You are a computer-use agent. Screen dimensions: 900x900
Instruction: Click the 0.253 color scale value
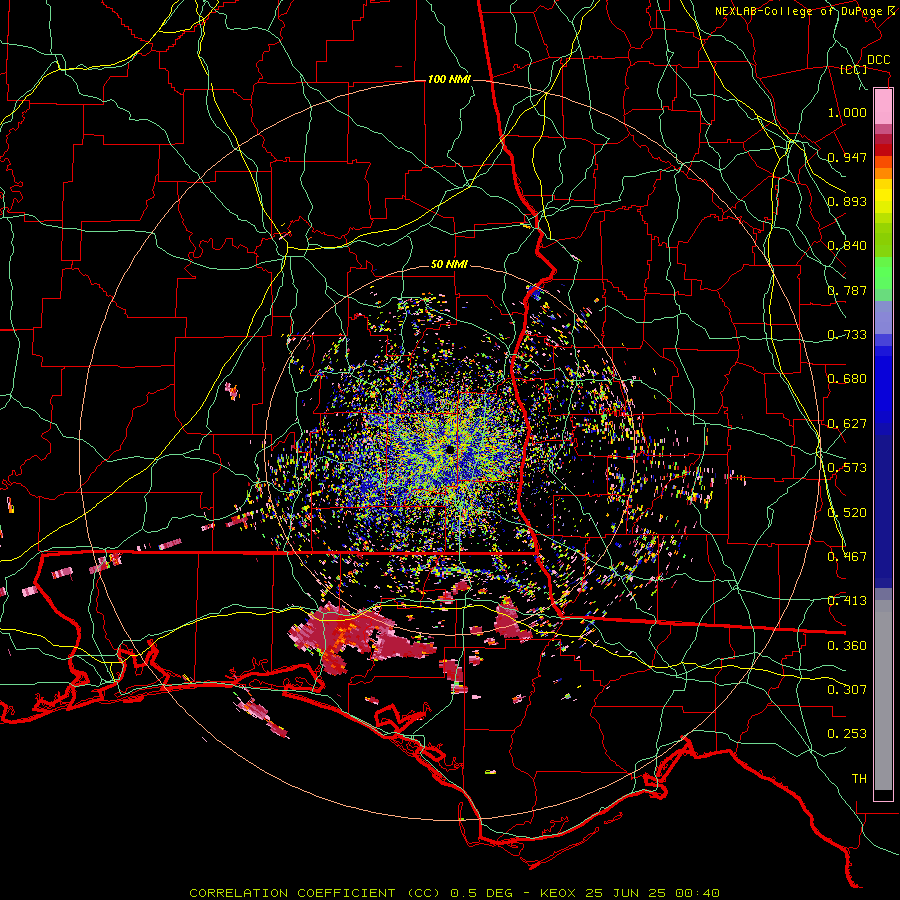pyautogui.click(x=847, y=734)
